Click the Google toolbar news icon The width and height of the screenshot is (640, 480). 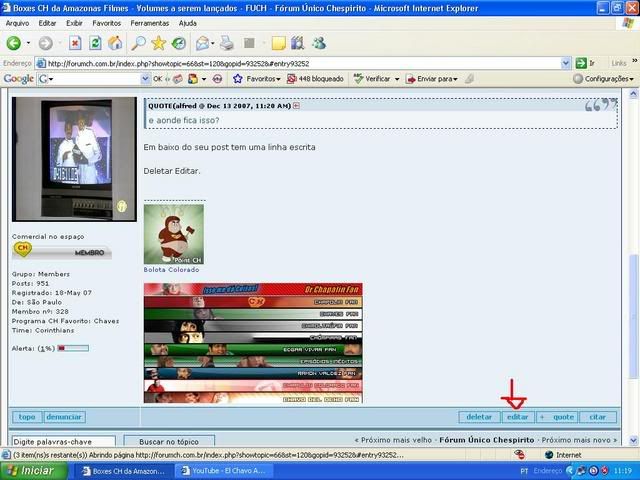point(178,79)
